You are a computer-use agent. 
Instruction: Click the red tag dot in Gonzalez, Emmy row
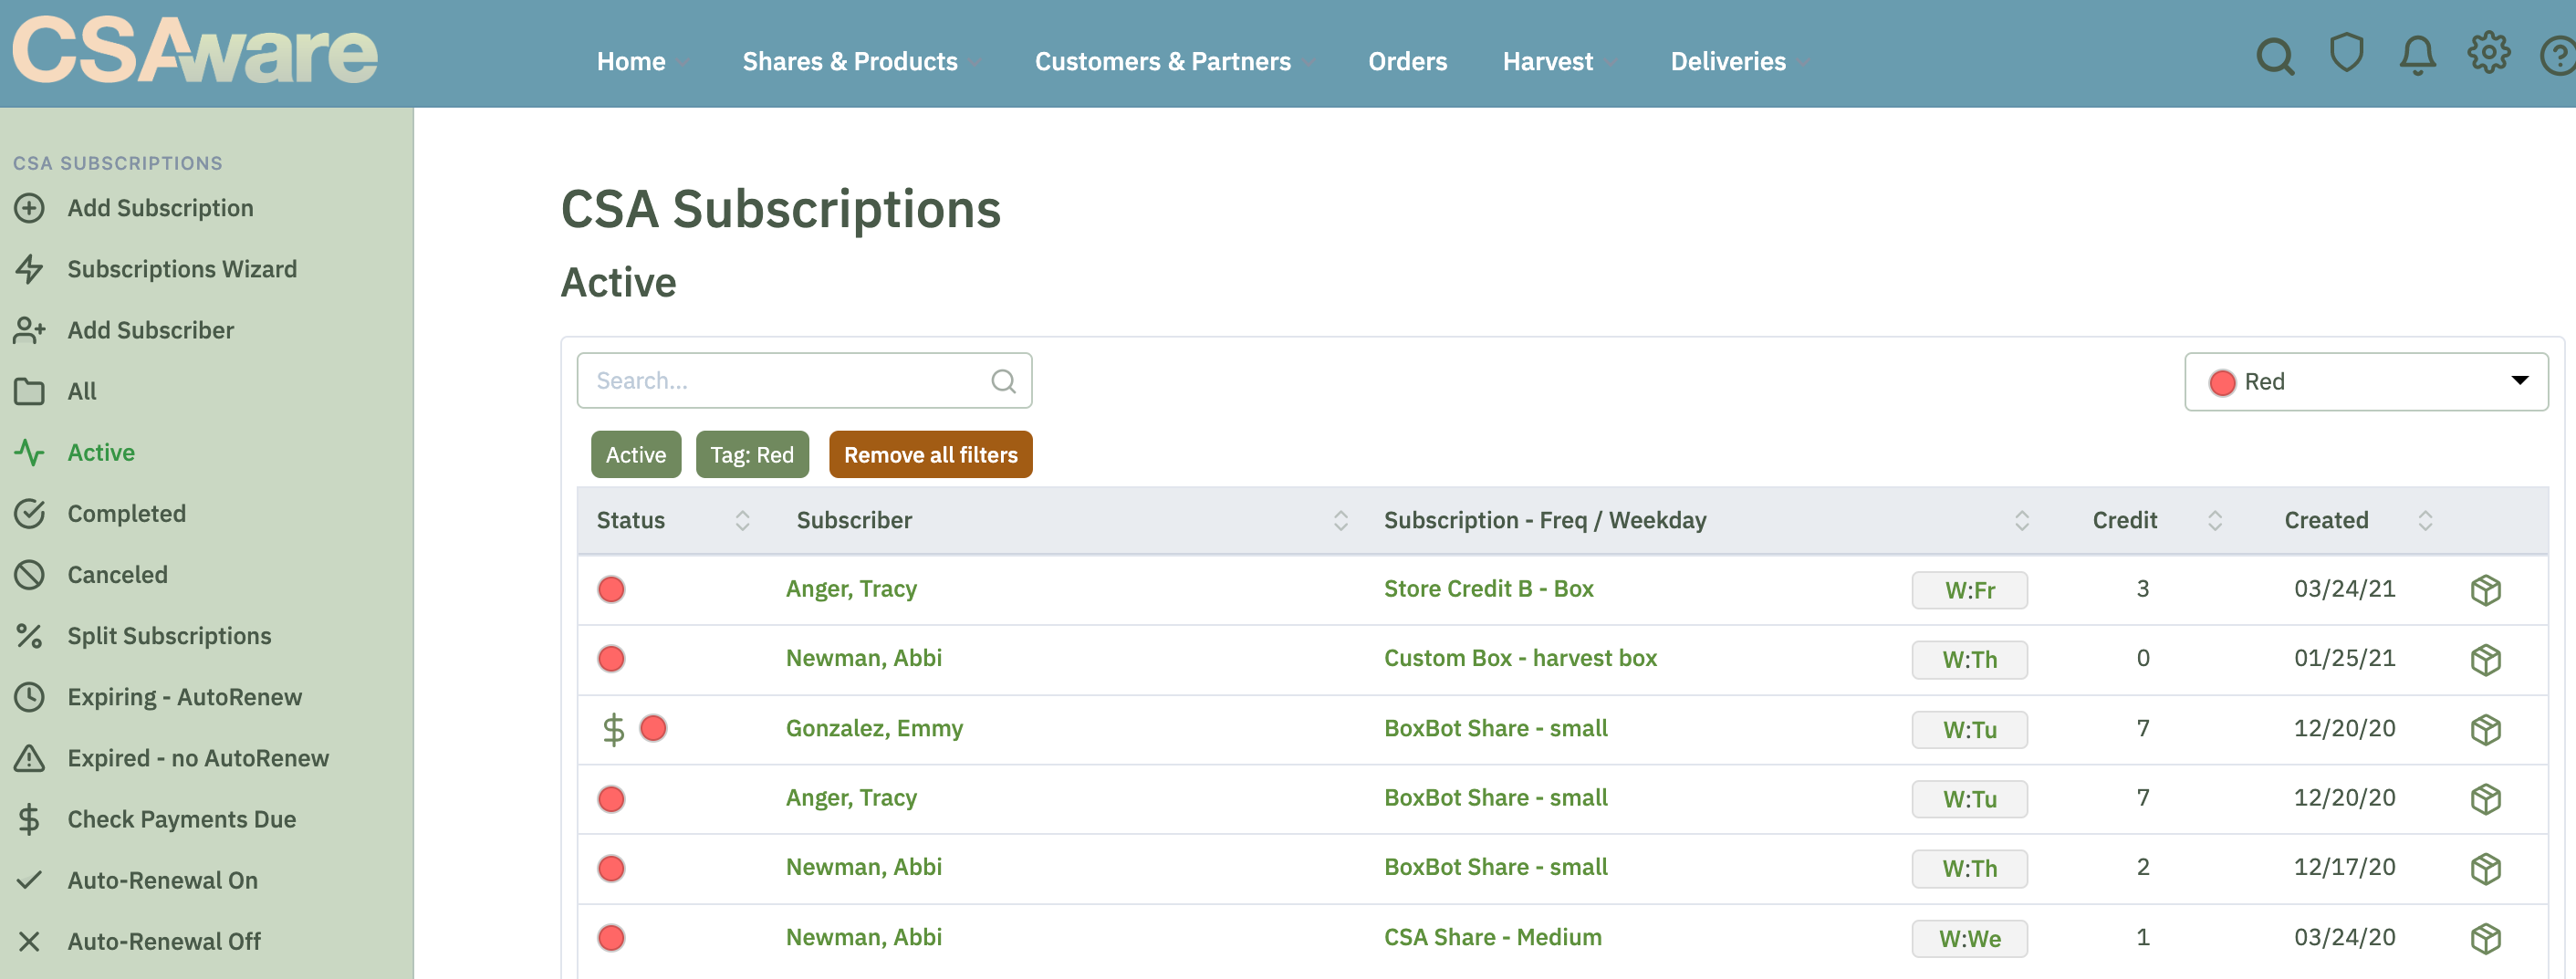click(653, 728)
